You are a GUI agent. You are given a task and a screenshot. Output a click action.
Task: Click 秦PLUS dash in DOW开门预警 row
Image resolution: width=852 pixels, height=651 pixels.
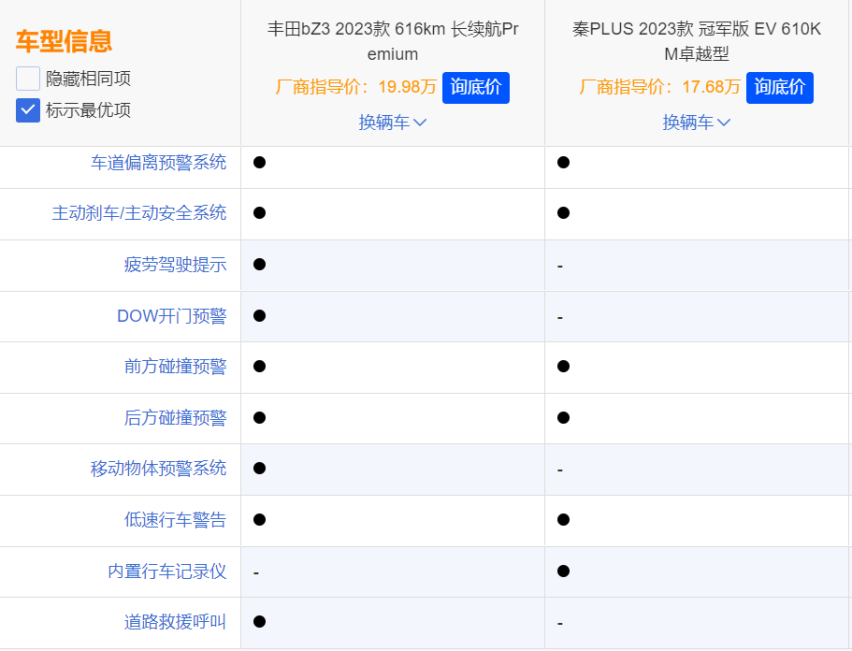(560, 317)
